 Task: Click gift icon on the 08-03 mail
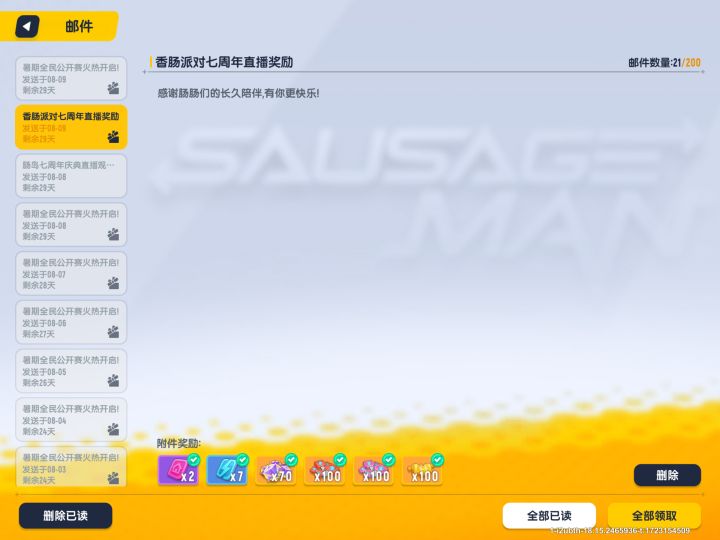113,478
